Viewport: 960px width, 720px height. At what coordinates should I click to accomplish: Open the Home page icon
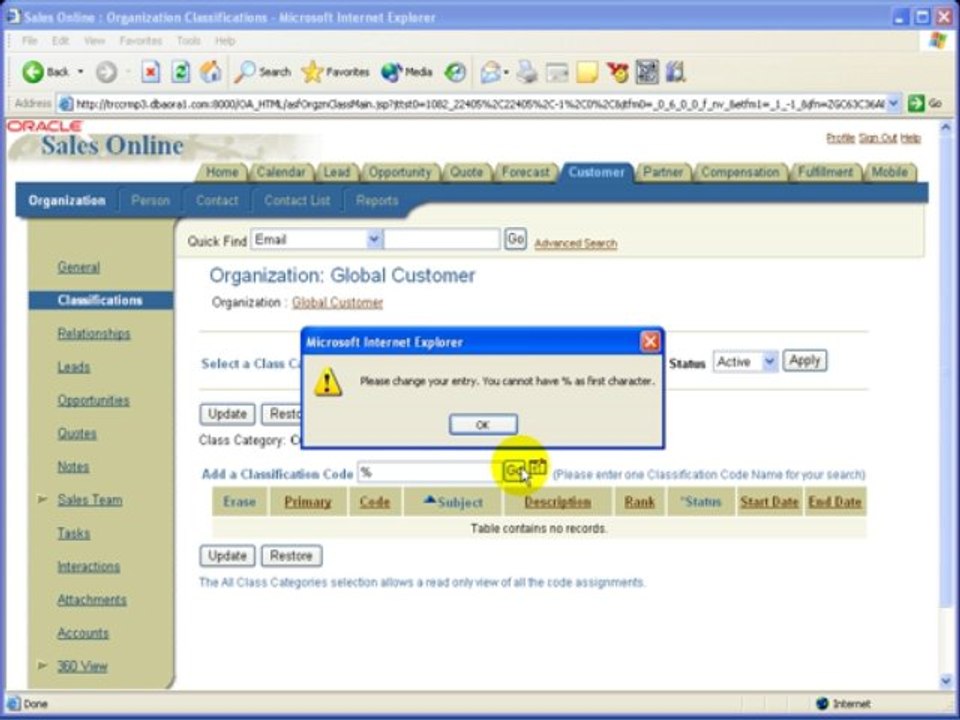point(210,72)
